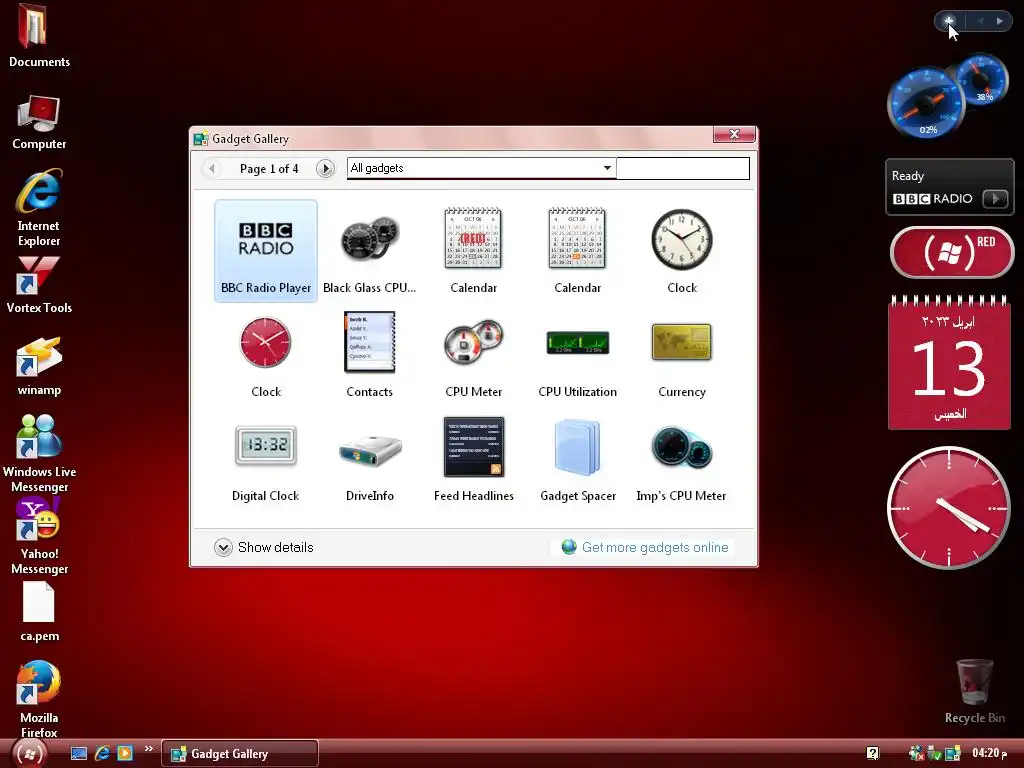Choose the Contacts gadget
Viewport: 1024px width, 768px height.
370,356
